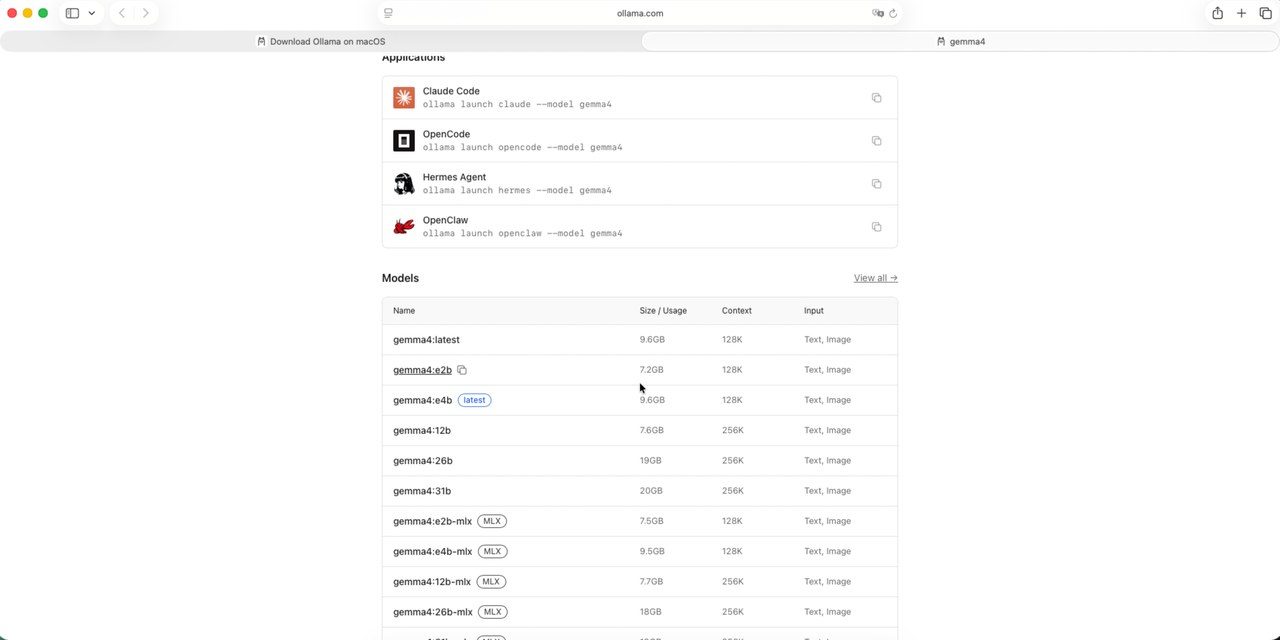Open the gemma4:26b model
Viewport: 1280px width, 640px height.
pyautogui.click(x=423, y=461)
